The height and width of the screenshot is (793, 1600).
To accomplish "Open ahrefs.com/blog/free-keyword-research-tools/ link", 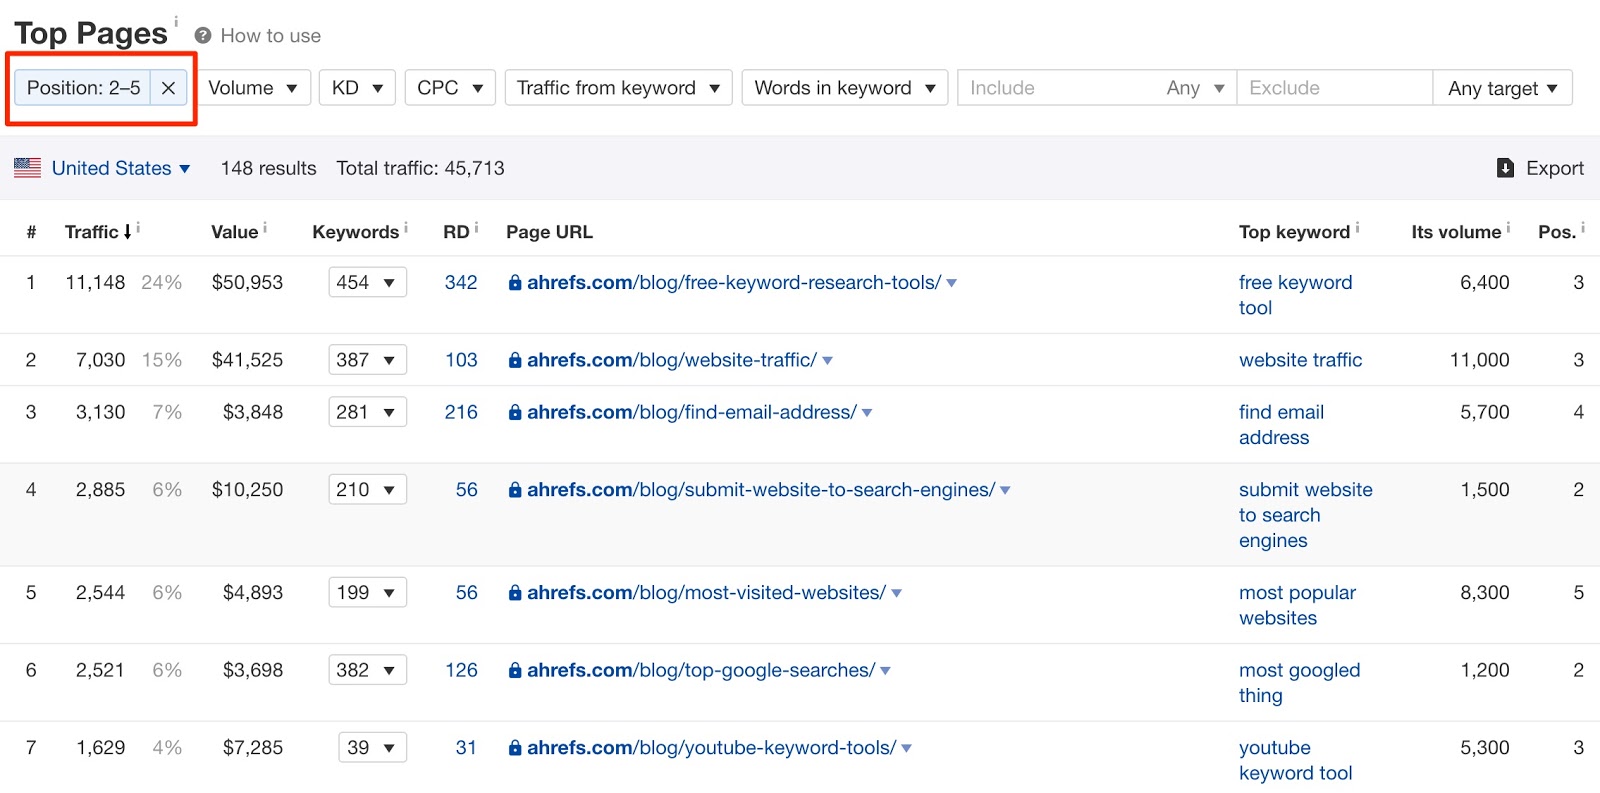I will [734, 283].
